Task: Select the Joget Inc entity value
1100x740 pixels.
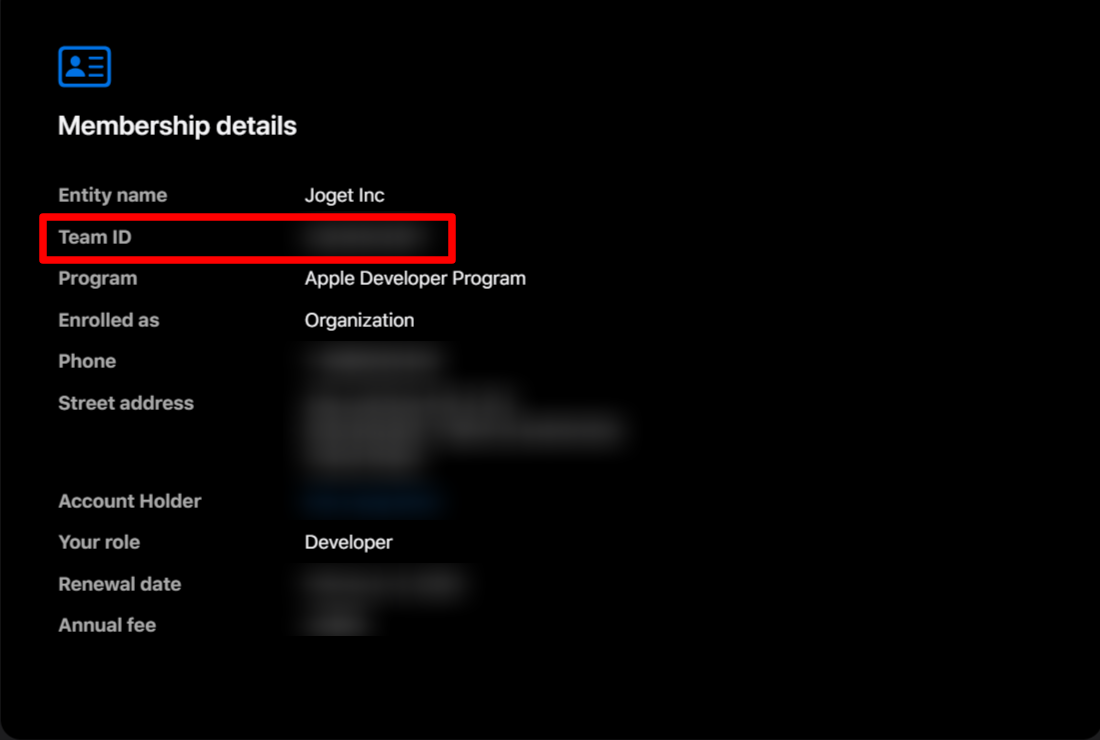Action: tap(344, 195)
